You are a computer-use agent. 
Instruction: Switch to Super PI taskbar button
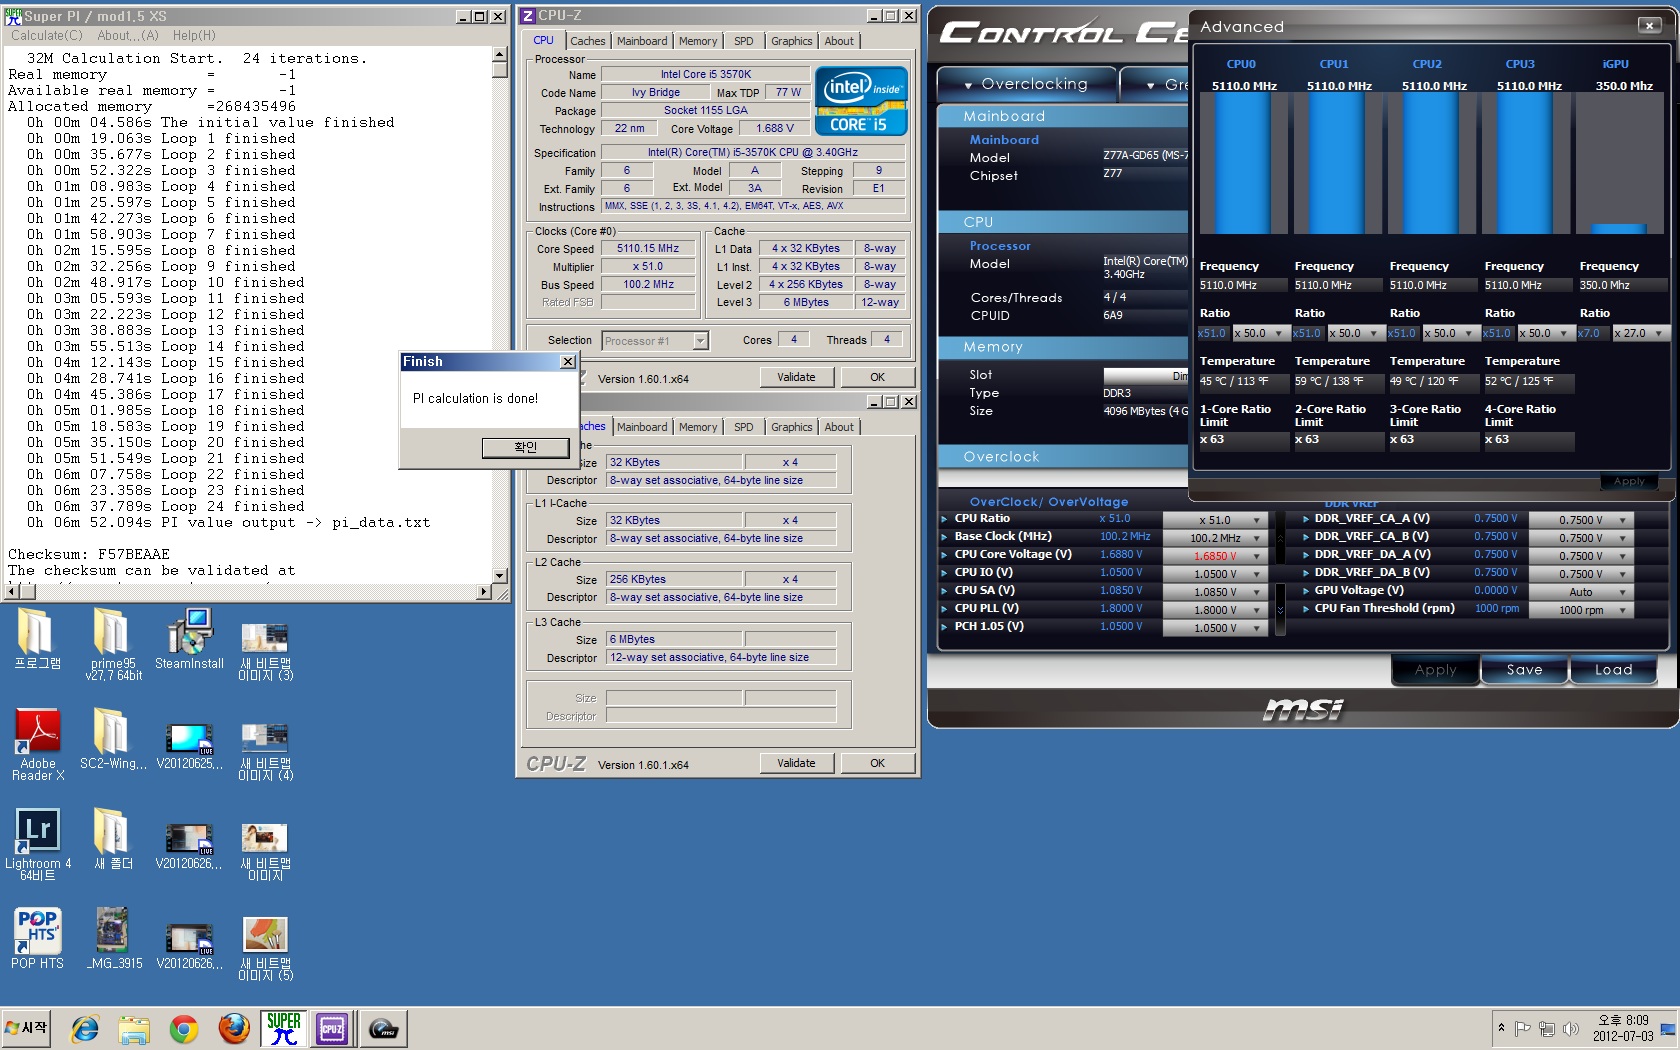[x=284, y=1028]
